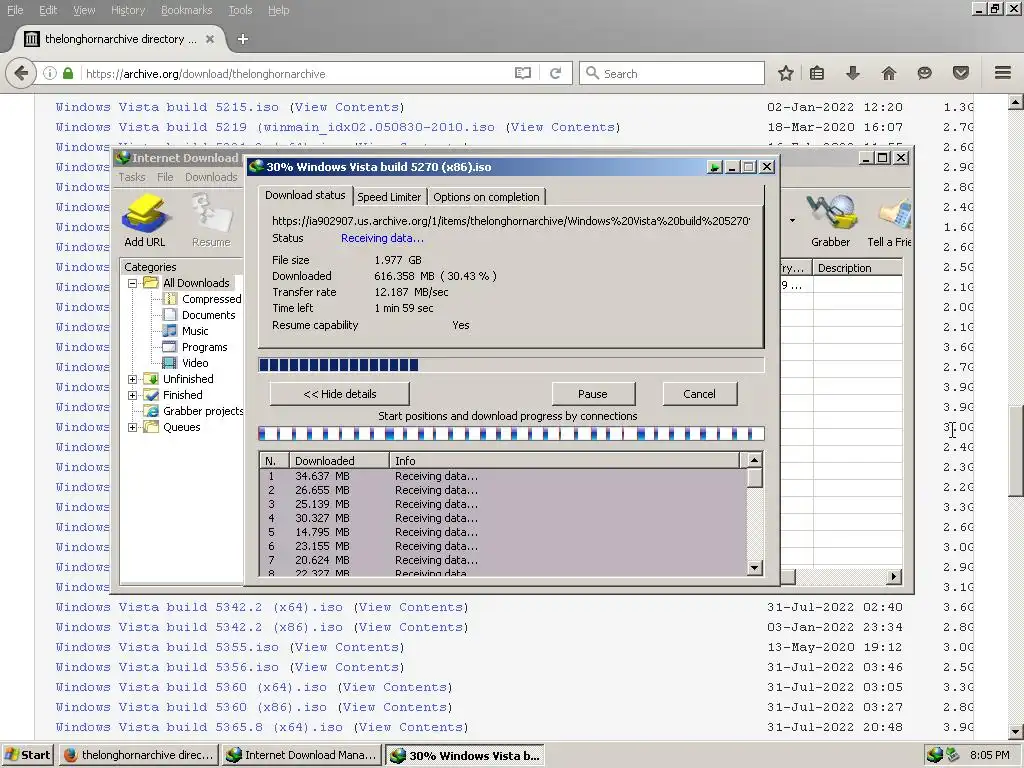The width and height of the screenshot is (1024, 768).
Task: Close the thelonghornarchive directory tab
Action: (210, 39)
